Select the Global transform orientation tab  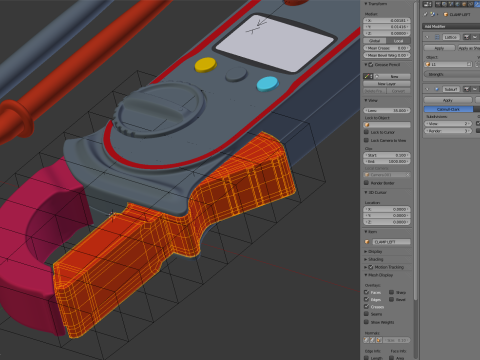tap(375, 41)
